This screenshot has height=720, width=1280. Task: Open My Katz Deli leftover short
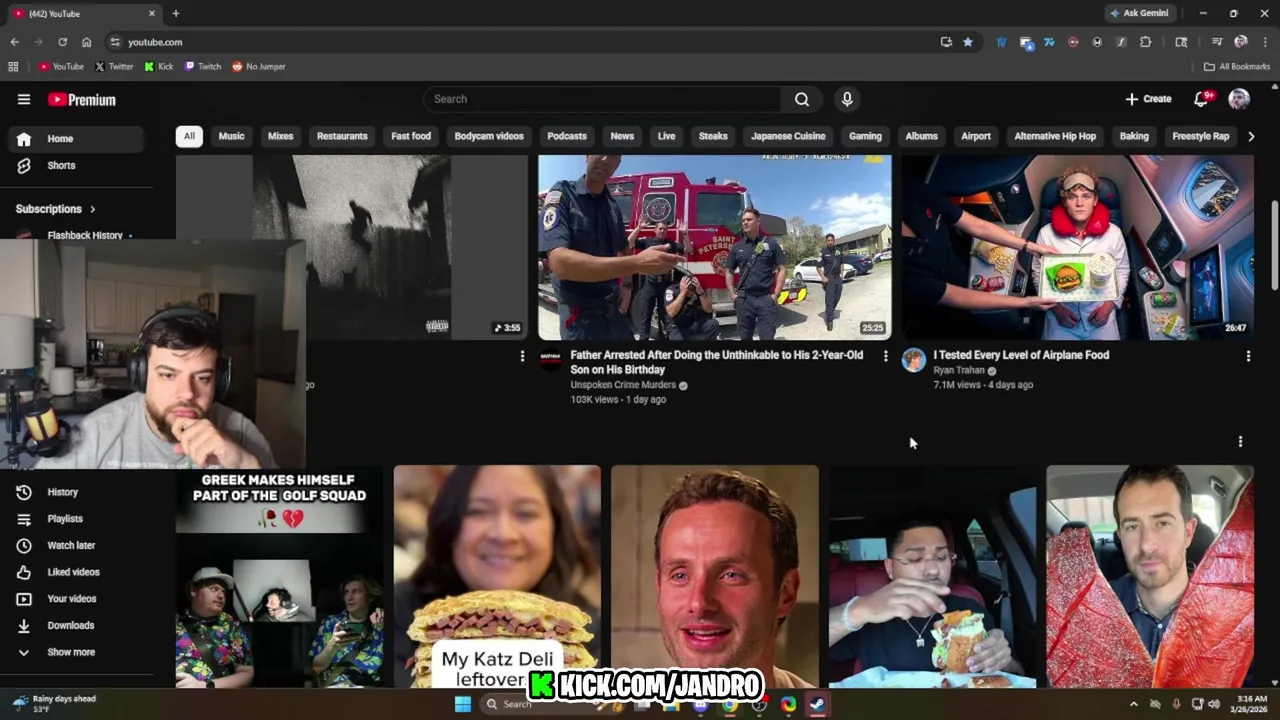pos(497,576)
